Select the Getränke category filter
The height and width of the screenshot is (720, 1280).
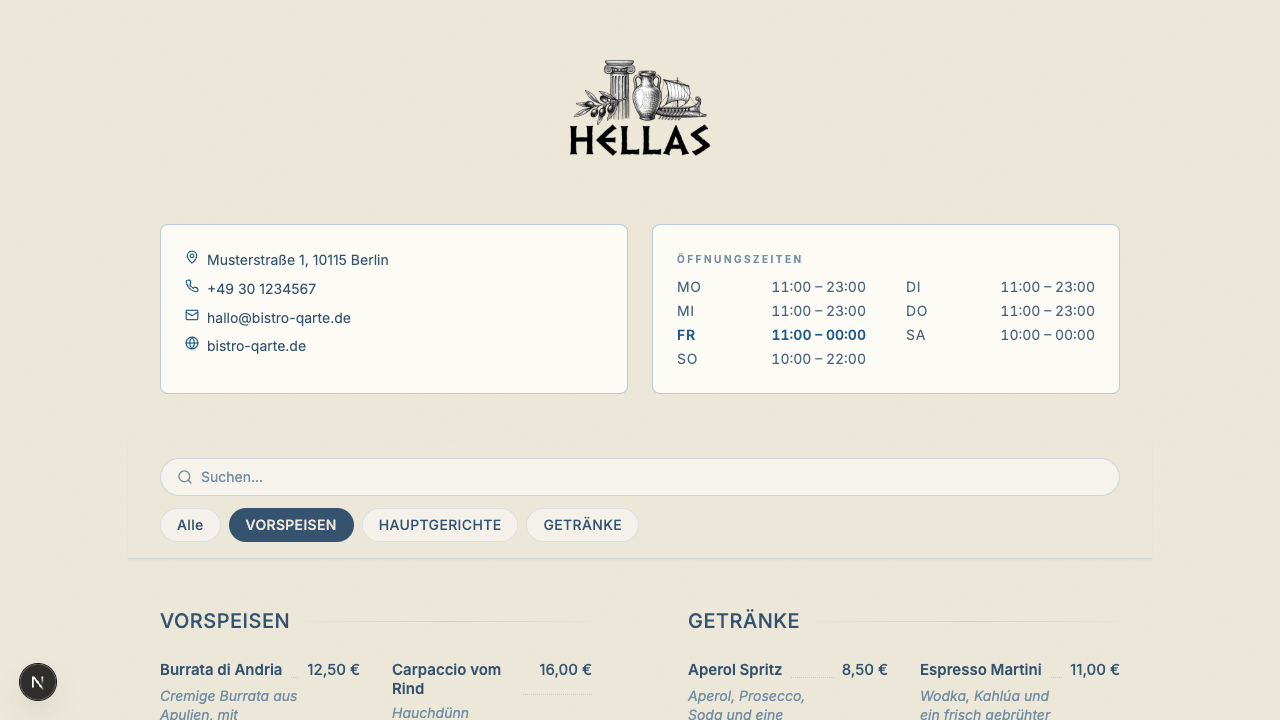click(582, 525)
